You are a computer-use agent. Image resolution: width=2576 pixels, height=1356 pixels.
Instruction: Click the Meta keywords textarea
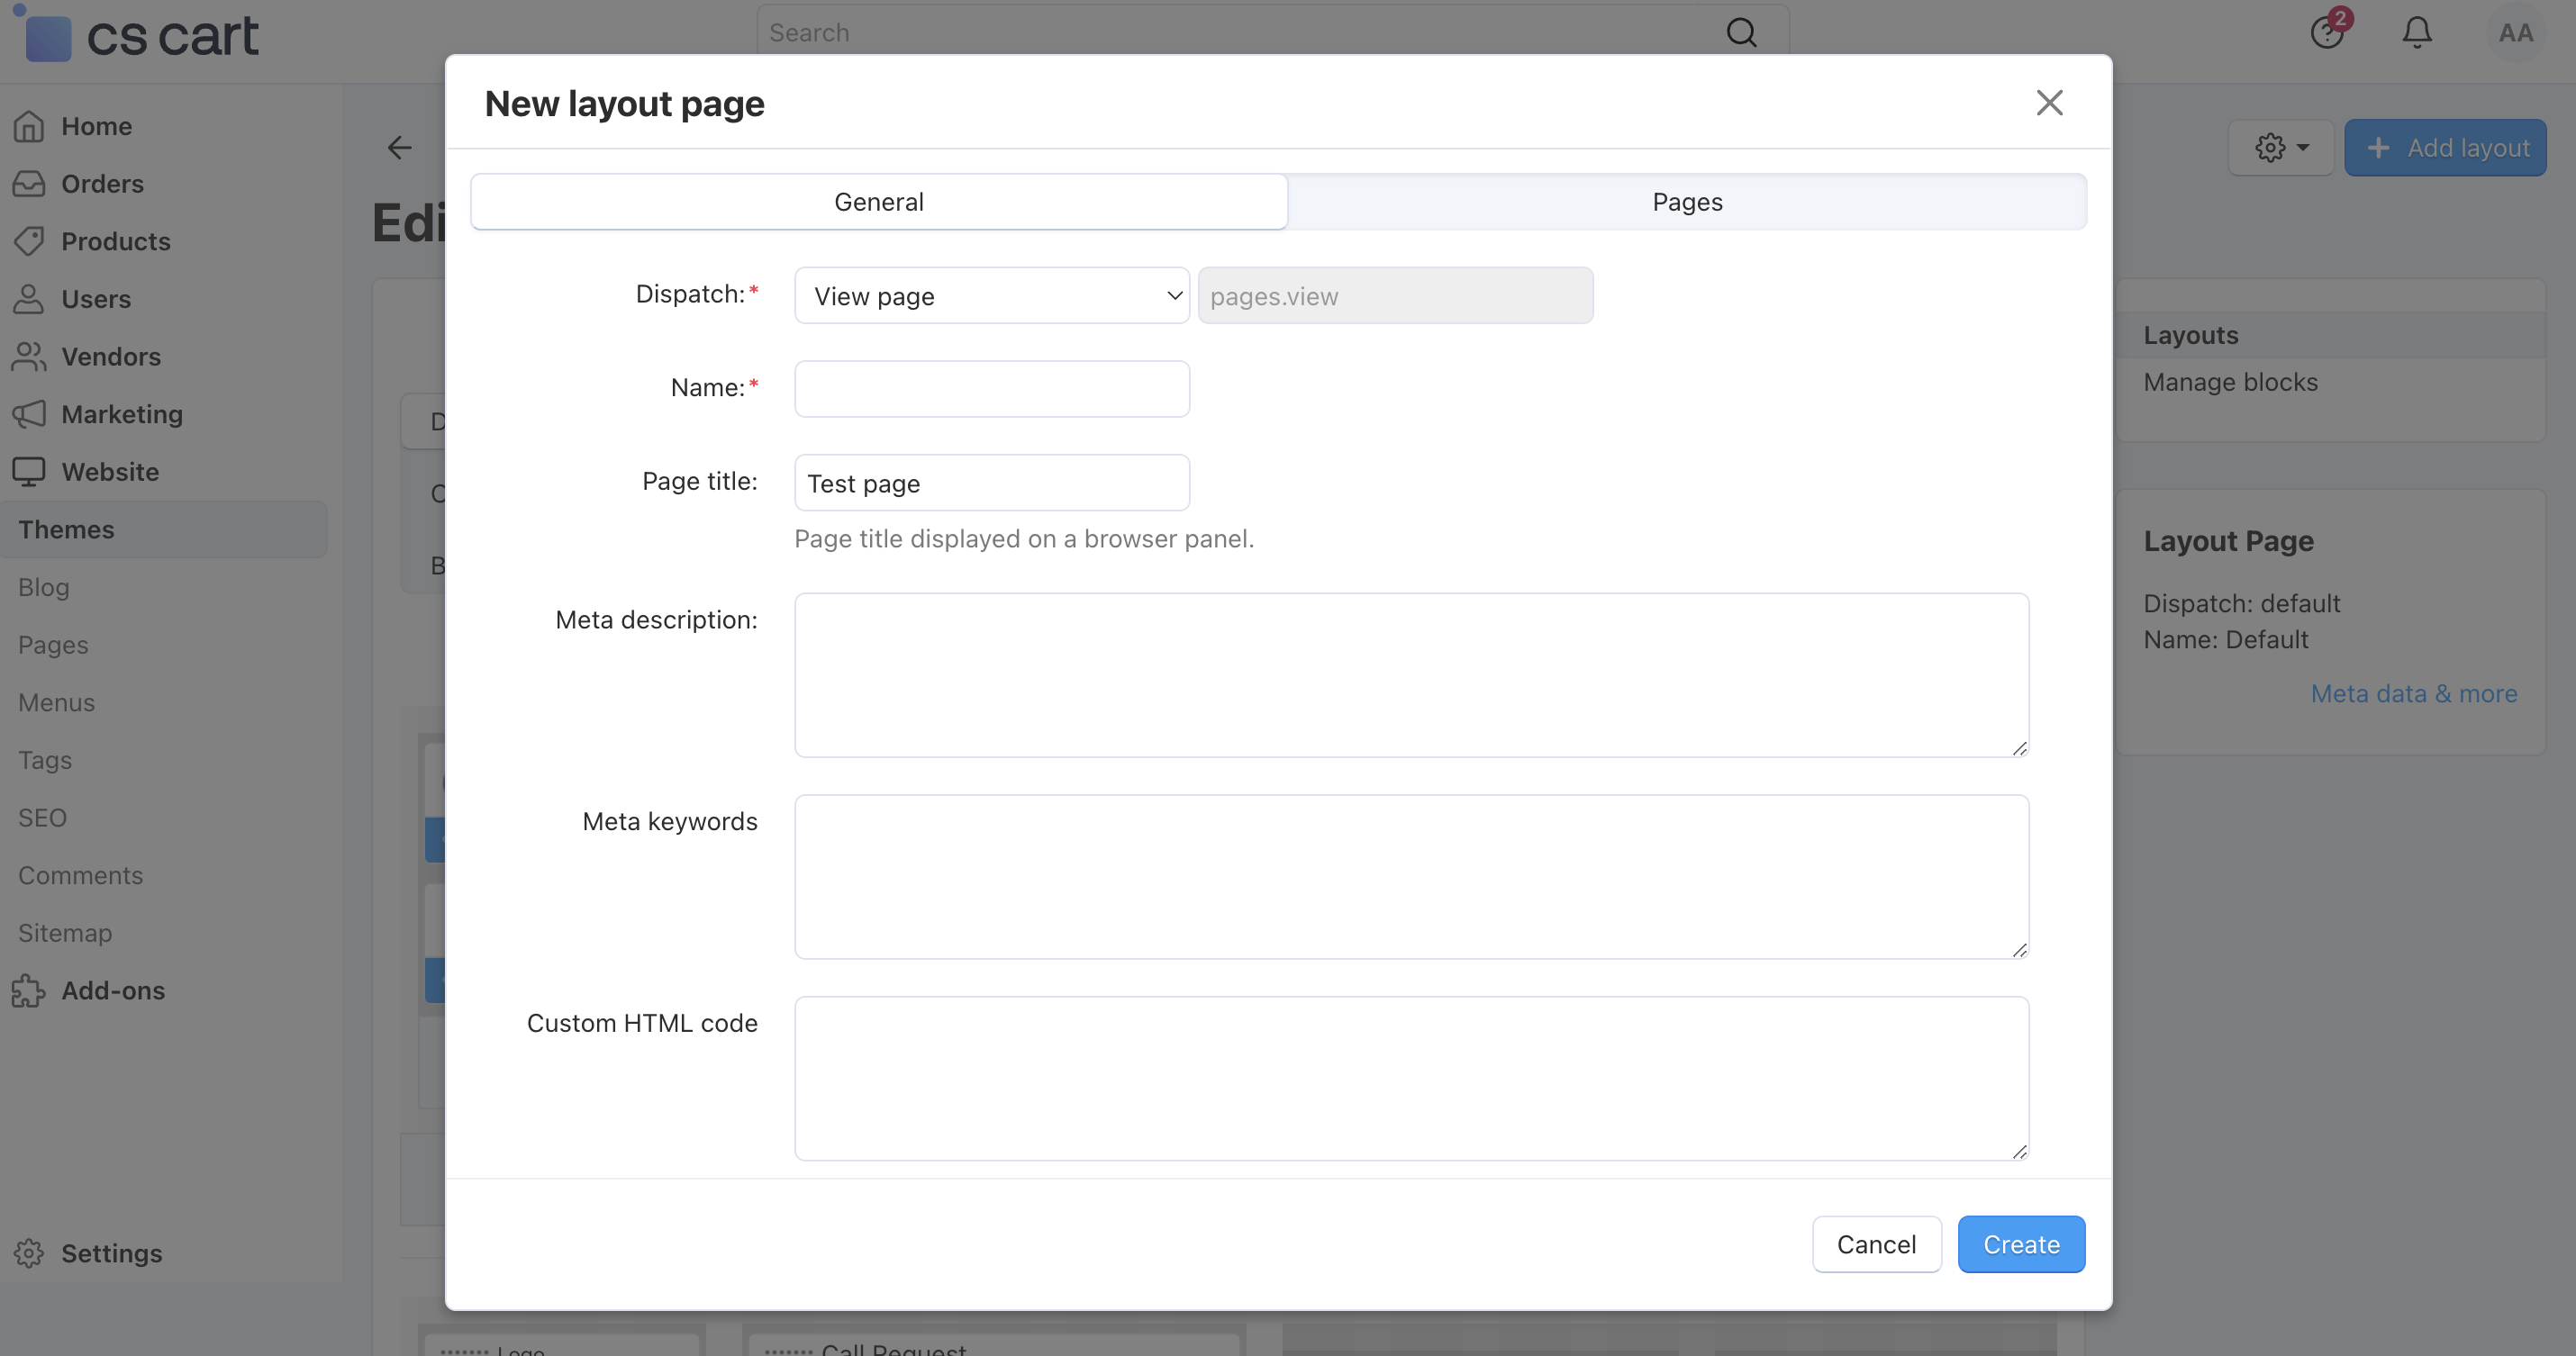pyautogui.click(x=1411, y=877)
